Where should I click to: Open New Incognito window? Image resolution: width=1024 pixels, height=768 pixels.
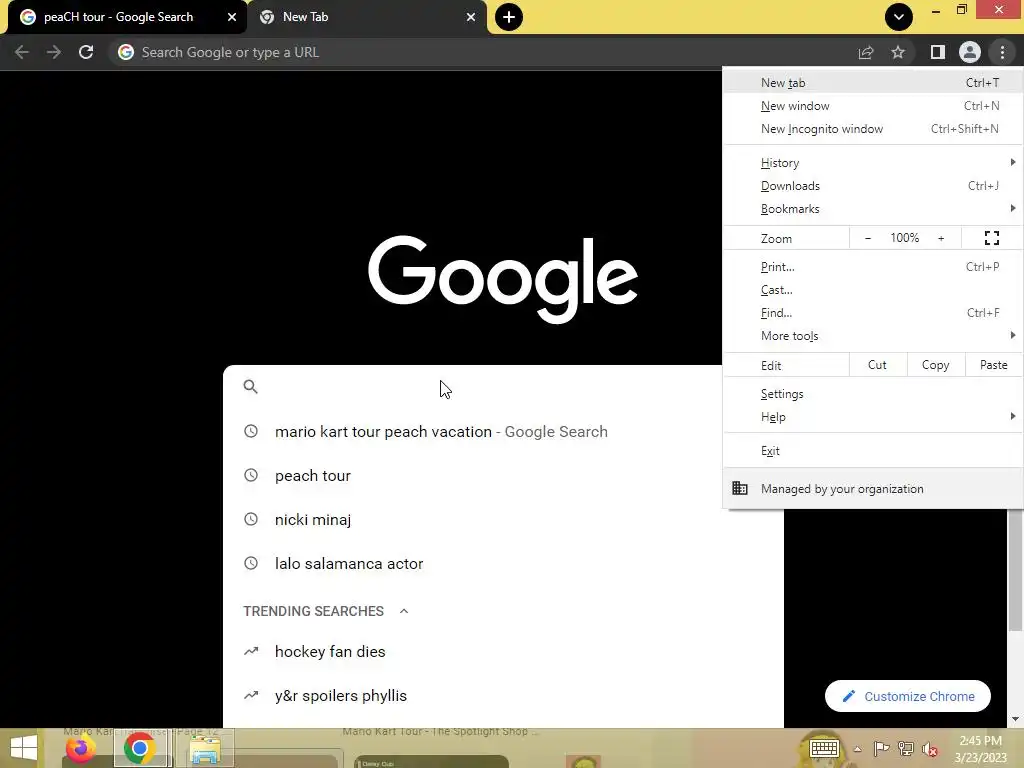(872, 129)
